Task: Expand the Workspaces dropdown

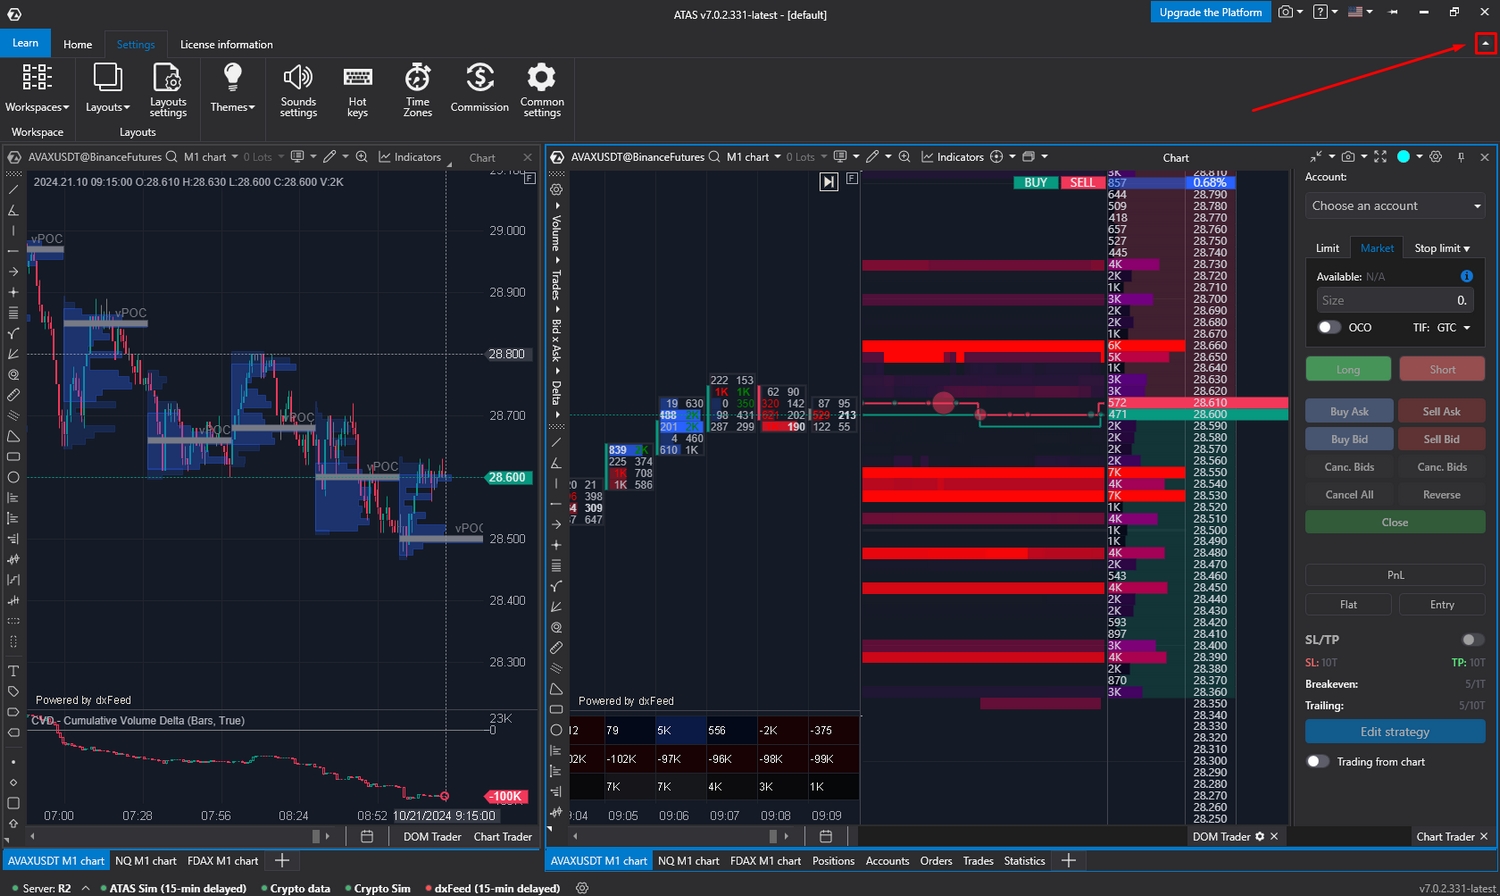Action: pos(37,90)
